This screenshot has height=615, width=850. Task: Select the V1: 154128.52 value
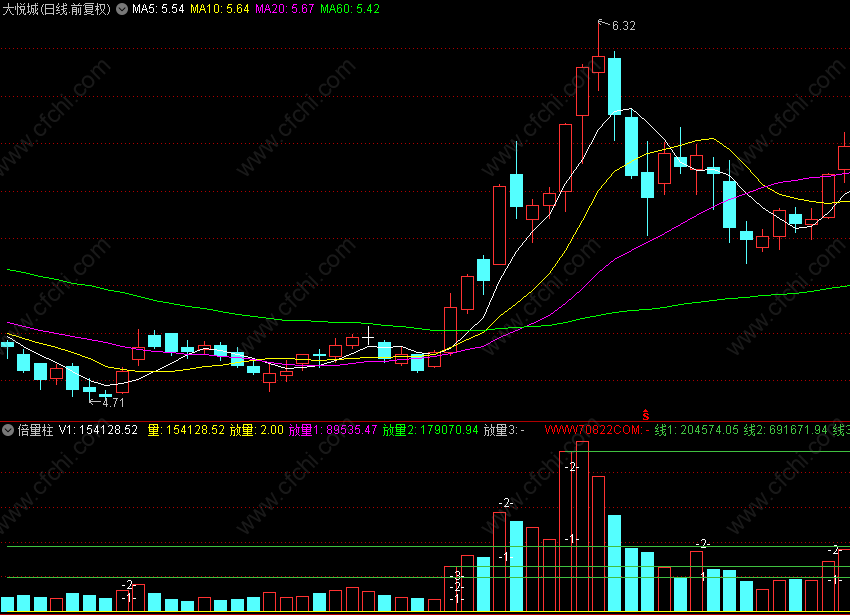click(98, 430)
